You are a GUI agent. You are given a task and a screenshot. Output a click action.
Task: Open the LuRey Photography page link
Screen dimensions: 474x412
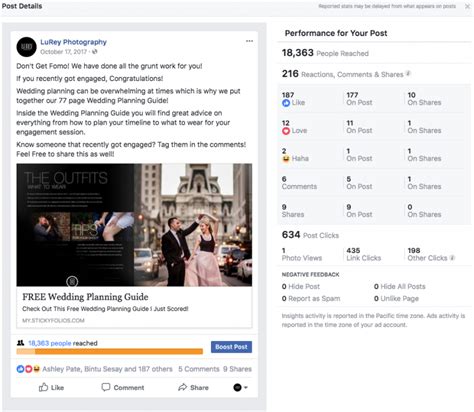point(73,42)
